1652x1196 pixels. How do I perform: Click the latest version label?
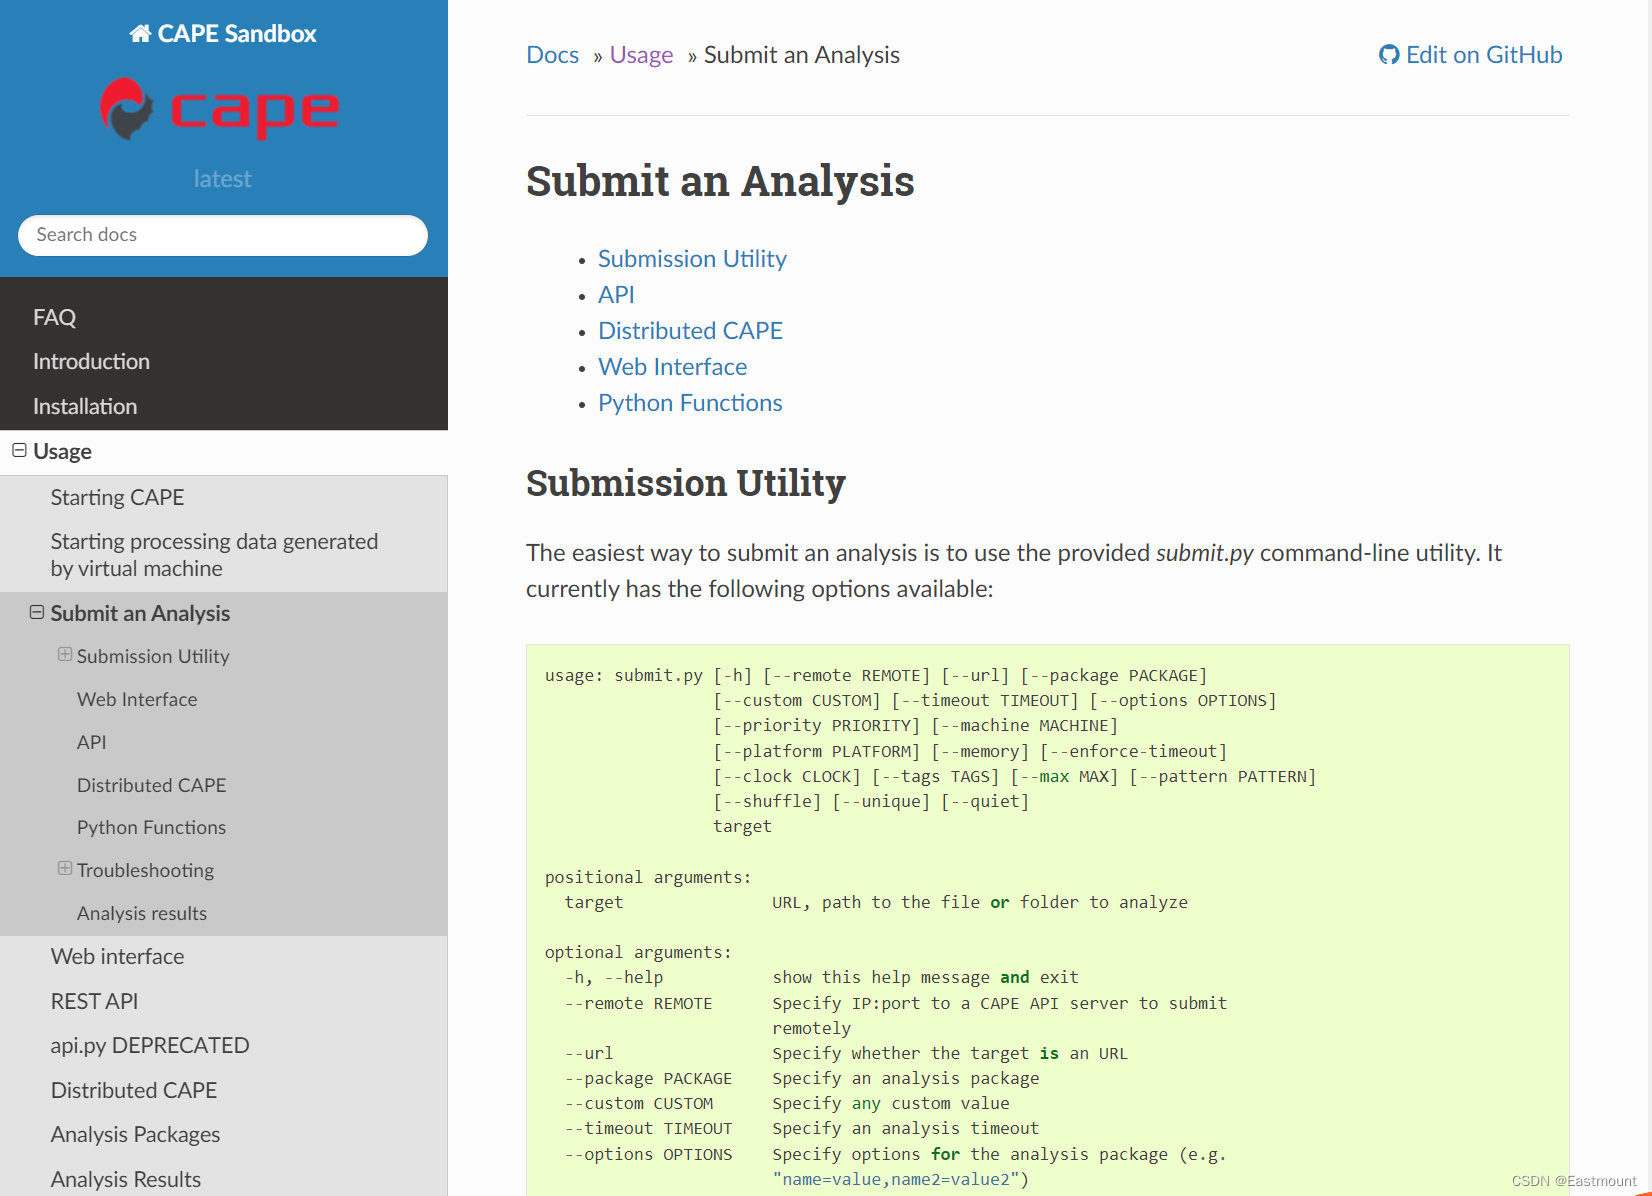pos(222,179)
